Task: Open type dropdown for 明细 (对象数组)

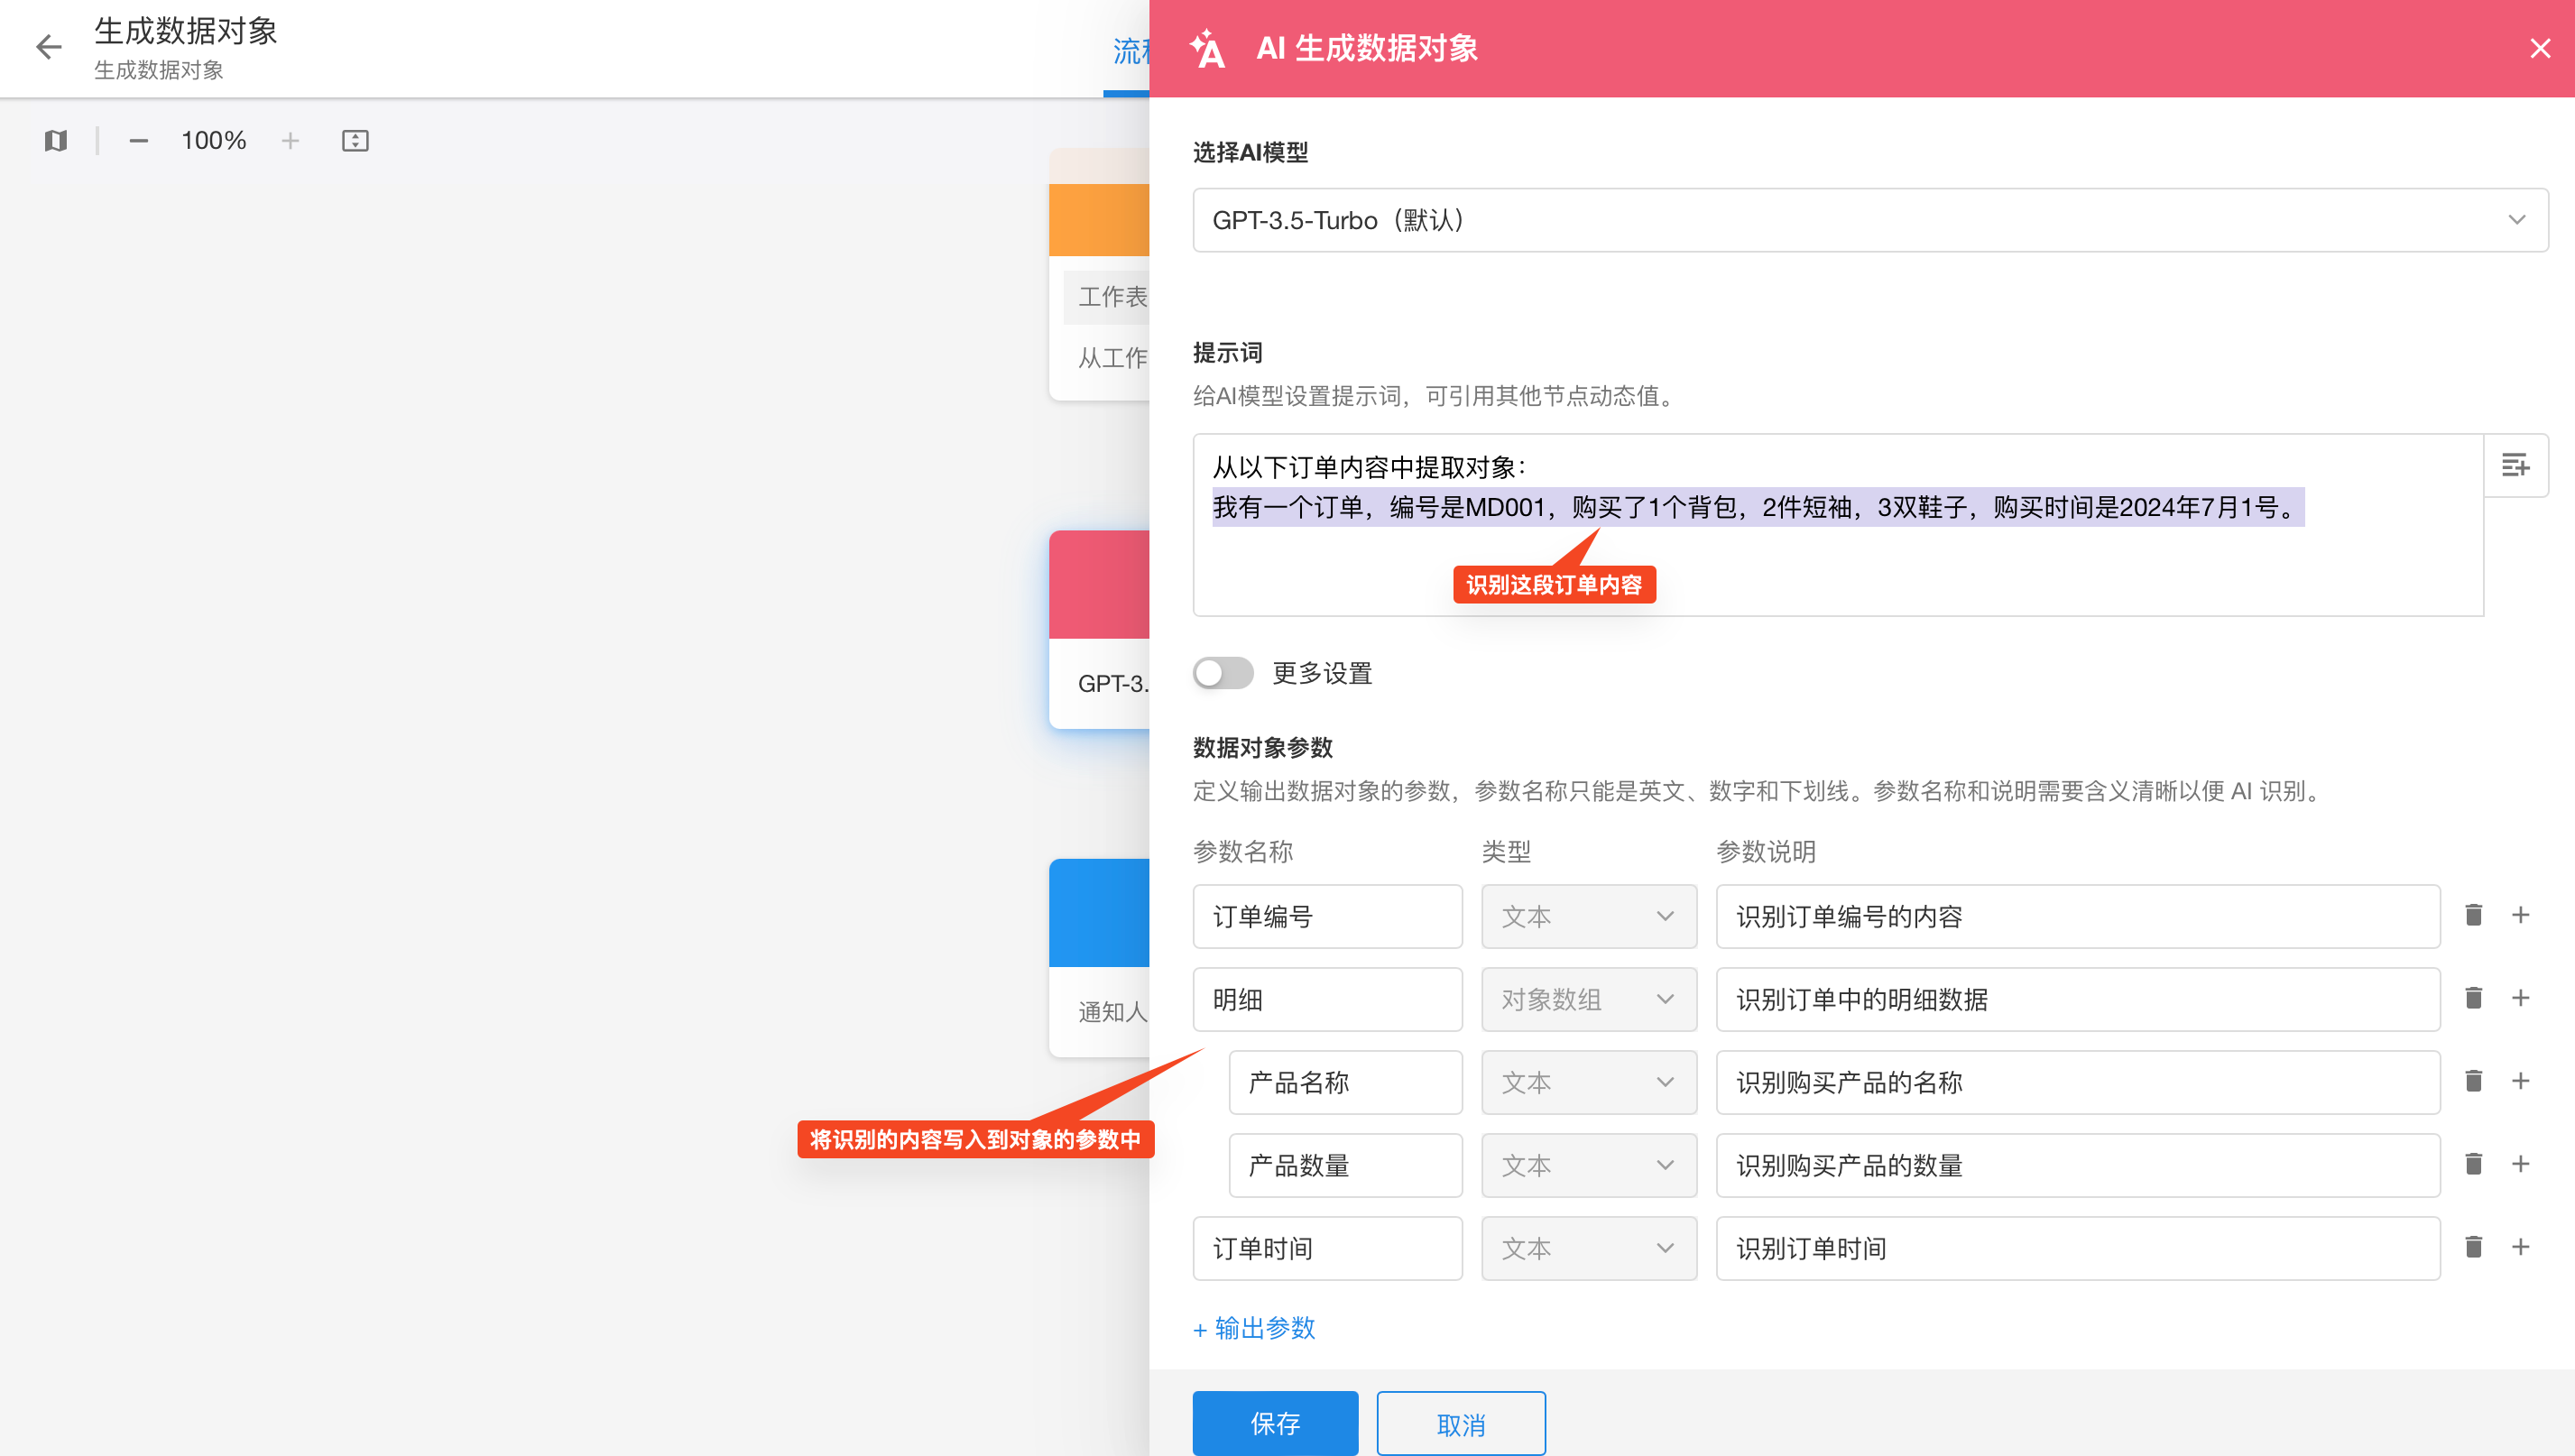Action: [x=1588, y=999]
